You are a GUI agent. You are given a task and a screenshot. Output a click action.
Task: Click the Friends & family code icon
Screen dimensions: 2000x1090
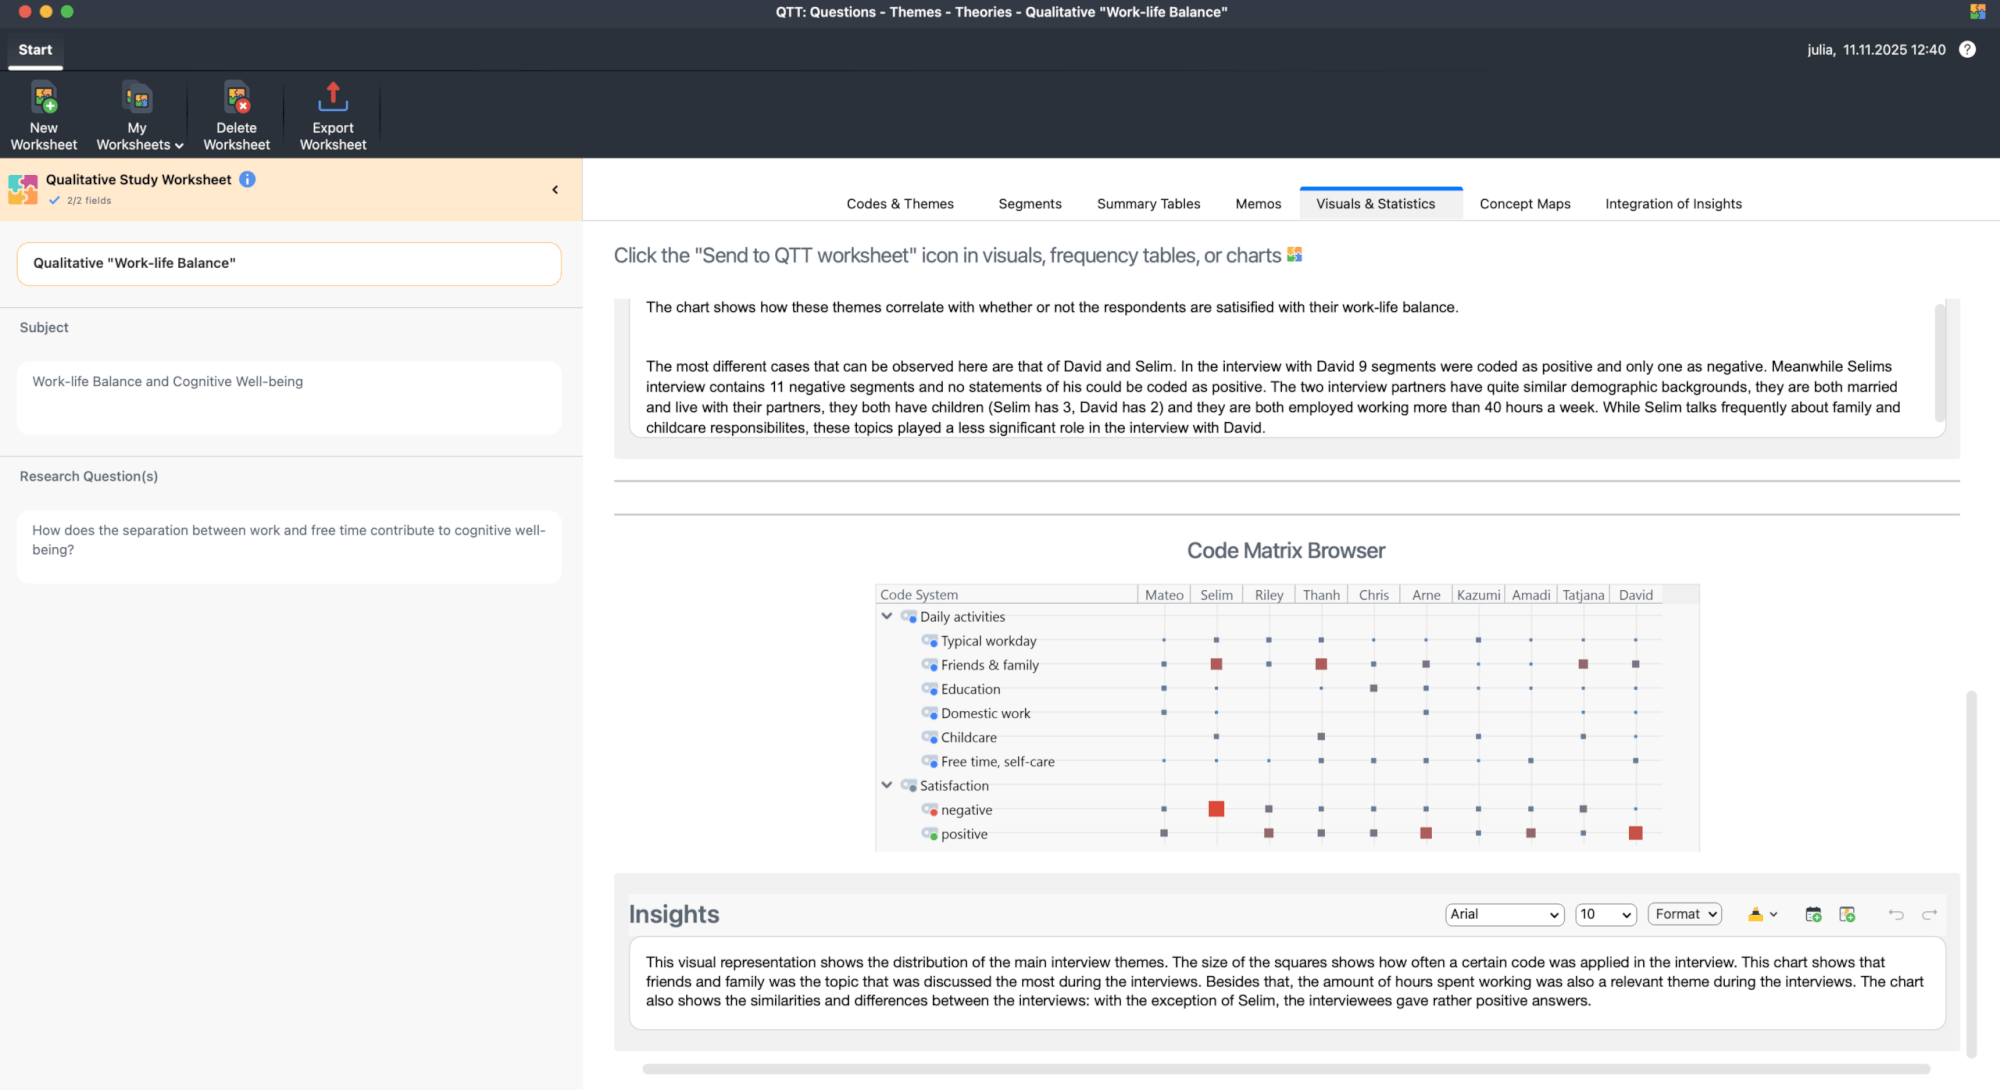(930, 665)
